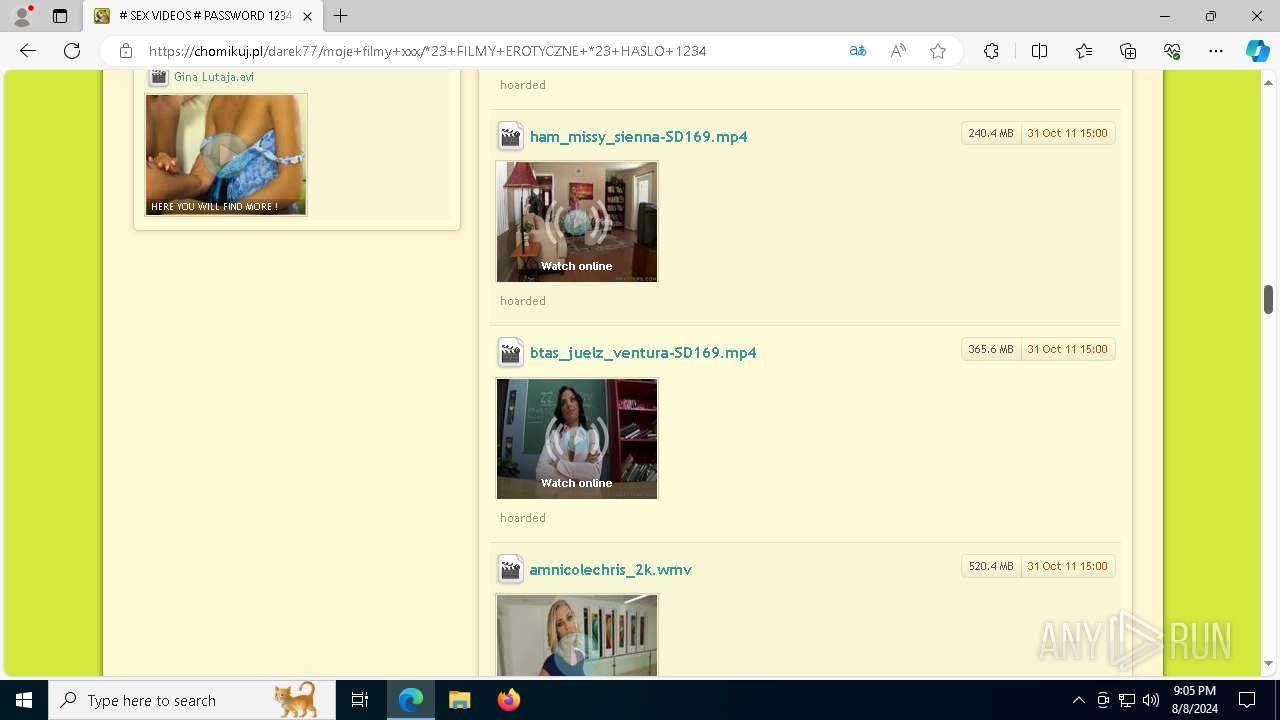Click the Gina Lutaja.avi file icon
This screenshot has height=720, width=1280.
coord(158,77)
